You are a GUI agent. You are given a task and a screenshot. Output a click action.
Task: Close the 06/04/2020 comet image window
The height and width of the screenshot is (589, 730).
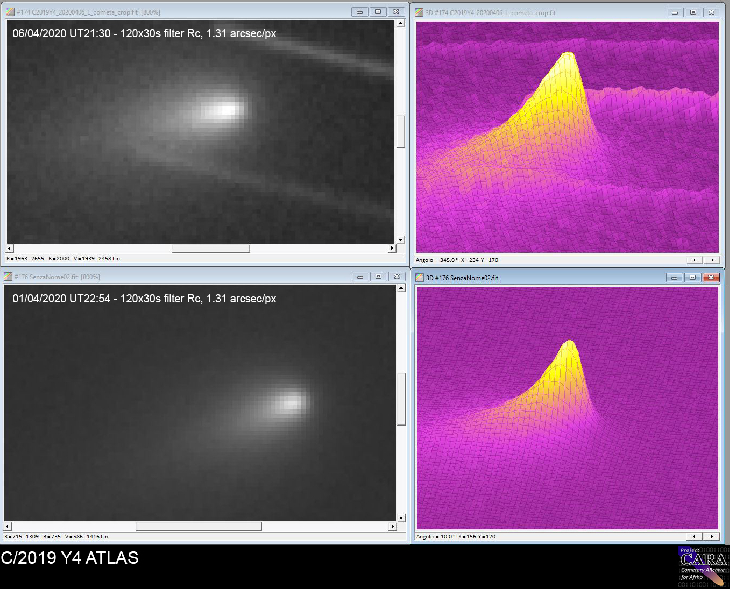pyautogui.click(x=397, y=12)
